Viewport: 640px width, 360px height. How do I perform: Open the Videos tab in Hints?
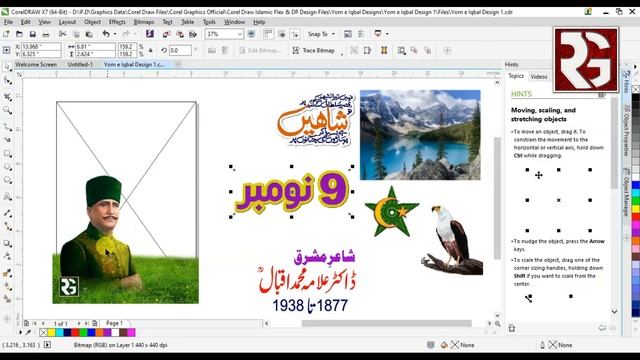(x=539, y=77)
